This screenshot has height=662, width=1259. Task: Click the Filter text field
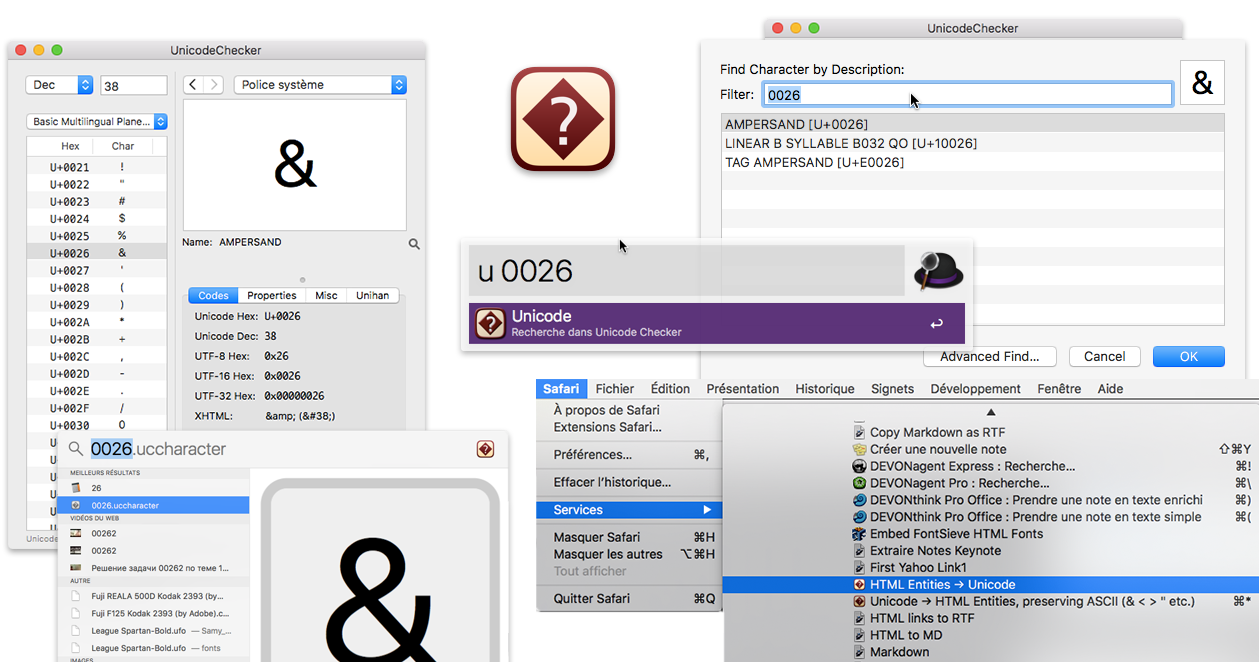[x=967, y=95]
